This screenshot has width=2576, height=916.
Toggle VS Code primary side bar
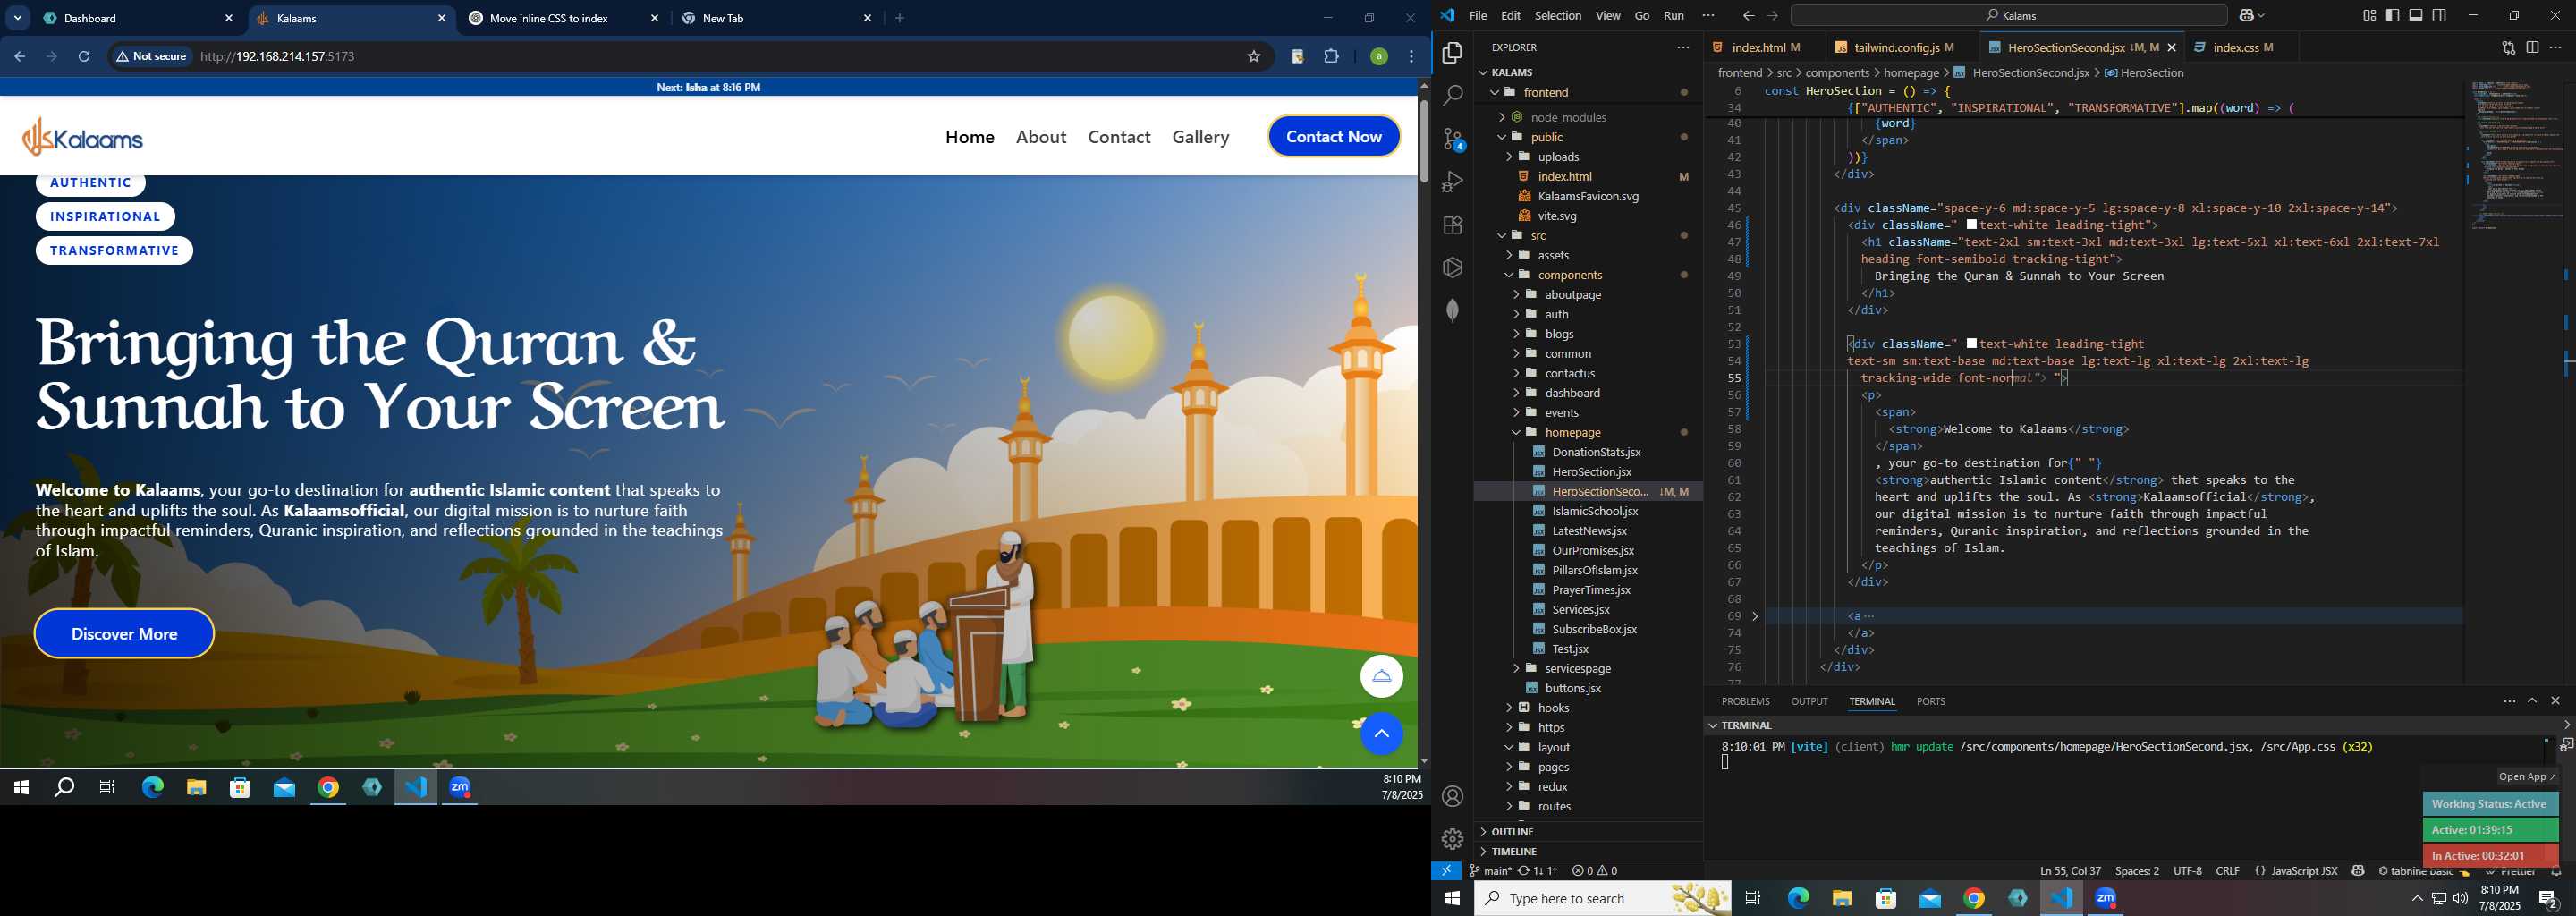[2393, 16]
